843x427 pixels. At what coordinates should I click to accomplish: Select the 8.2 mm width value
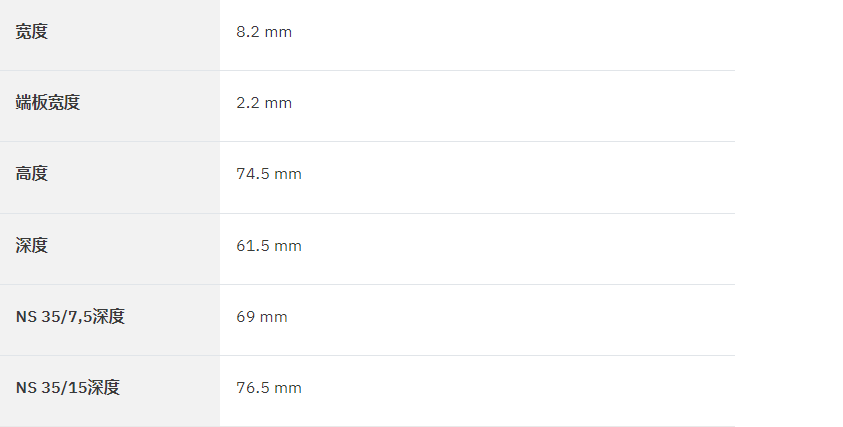(264, 32)
